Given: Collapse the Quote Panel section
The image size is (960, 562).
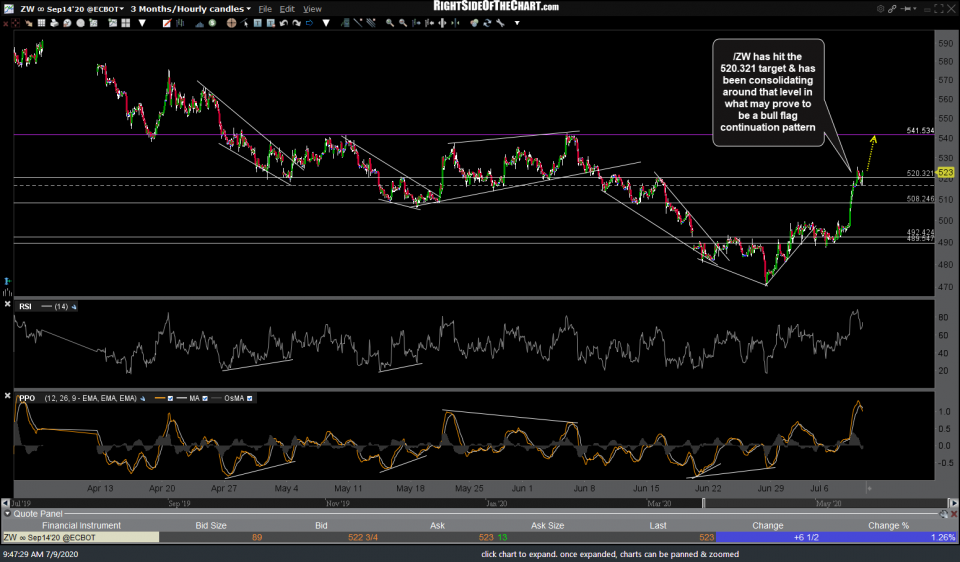Looking at the screenshot, I should coord(6,514).
